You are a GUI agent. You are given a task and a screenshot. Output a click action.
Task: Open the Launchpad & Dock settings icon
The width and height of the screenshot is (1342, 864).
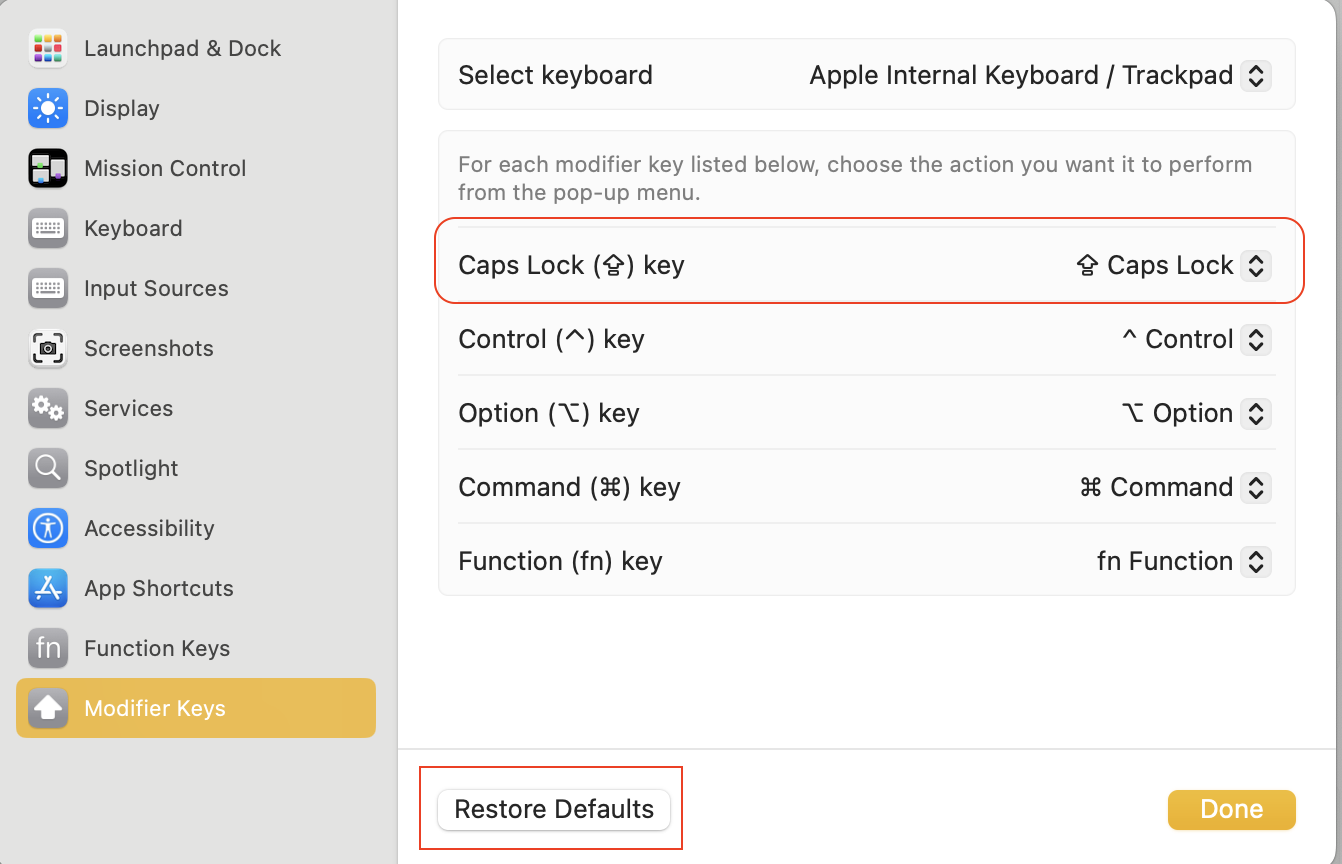coord(47,48)
